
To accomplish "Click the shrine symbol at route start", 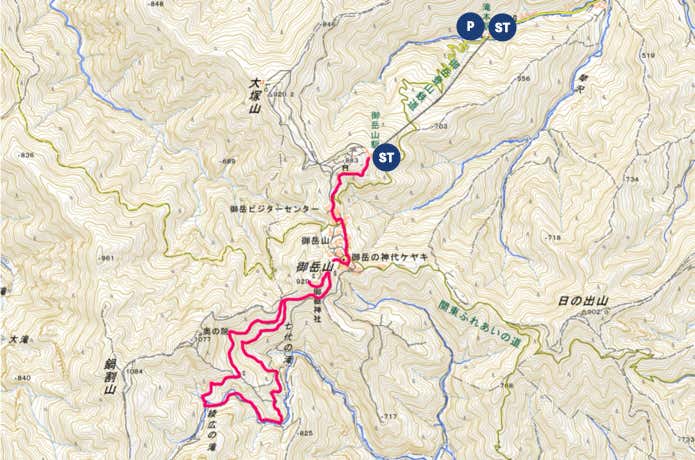I will 344,168.
